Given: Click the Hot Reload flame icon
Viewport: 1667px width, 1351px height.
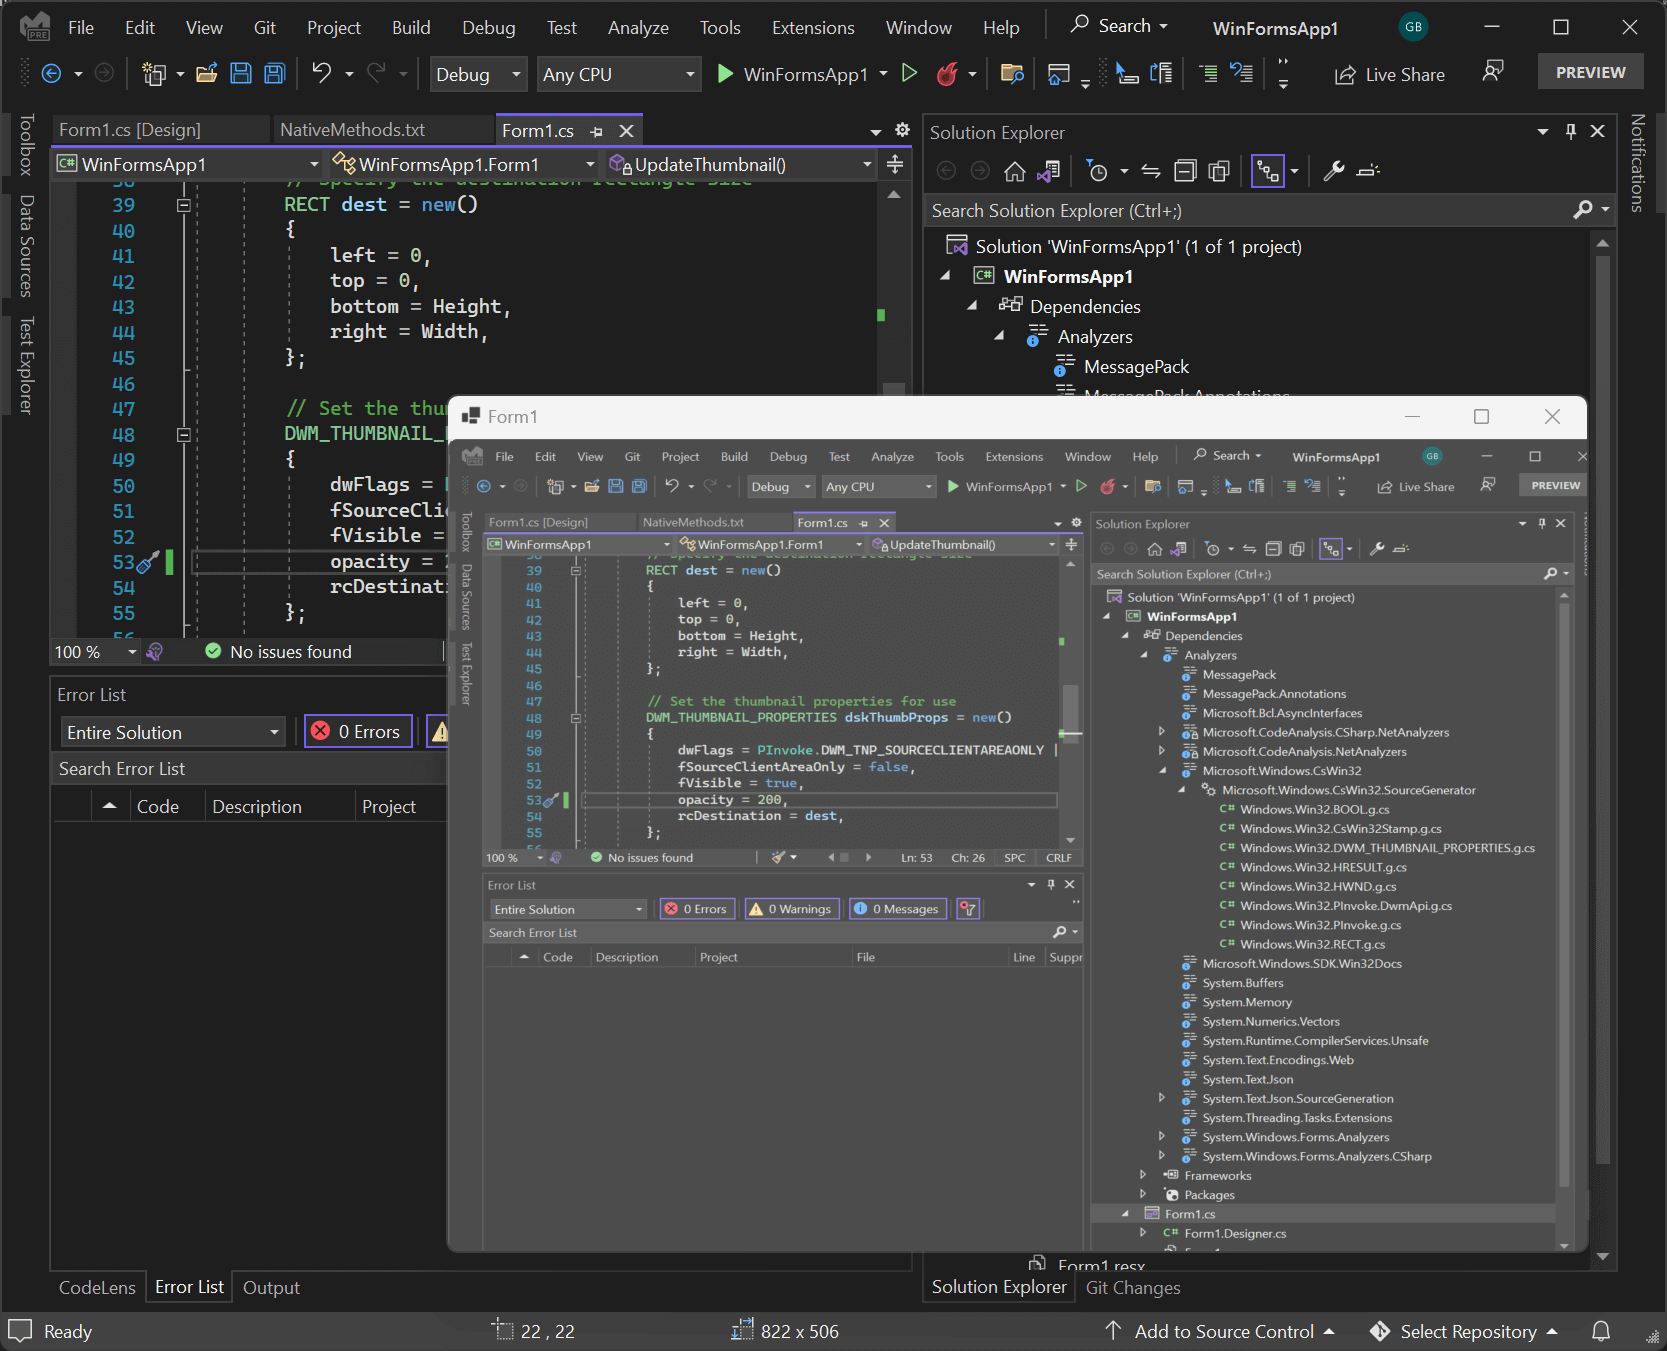Looking at the screenshot, I should click(946, 73).
